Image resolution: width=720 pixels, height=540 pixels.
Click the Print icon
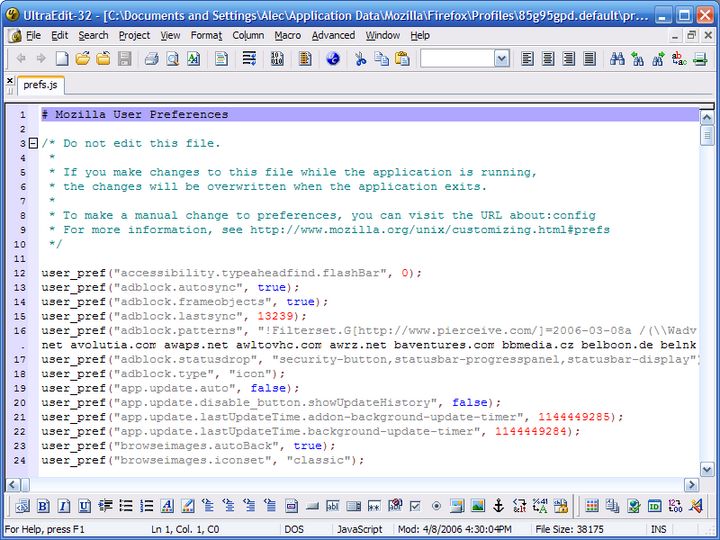pyautogui.click(x=152, y=59)
